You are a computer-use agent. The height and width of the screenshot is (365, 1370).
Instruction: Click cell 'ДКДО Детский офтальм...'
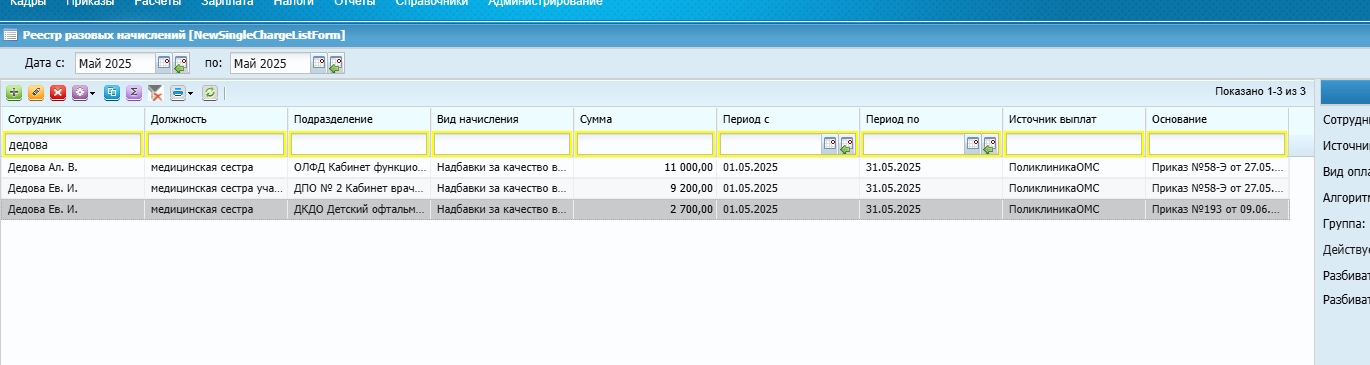tap(359, 209)
